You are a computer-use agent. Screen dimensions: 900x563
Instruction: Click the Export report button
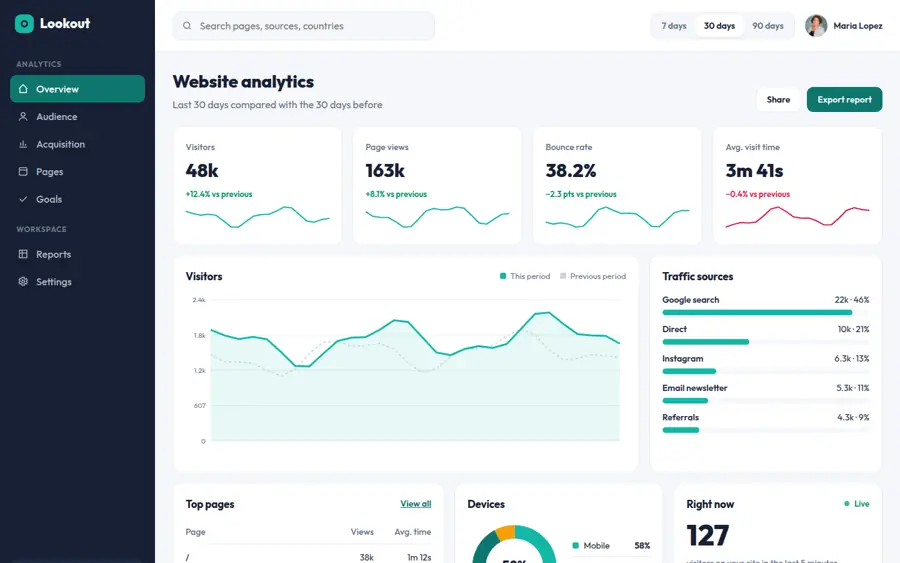tap(844, 99)
